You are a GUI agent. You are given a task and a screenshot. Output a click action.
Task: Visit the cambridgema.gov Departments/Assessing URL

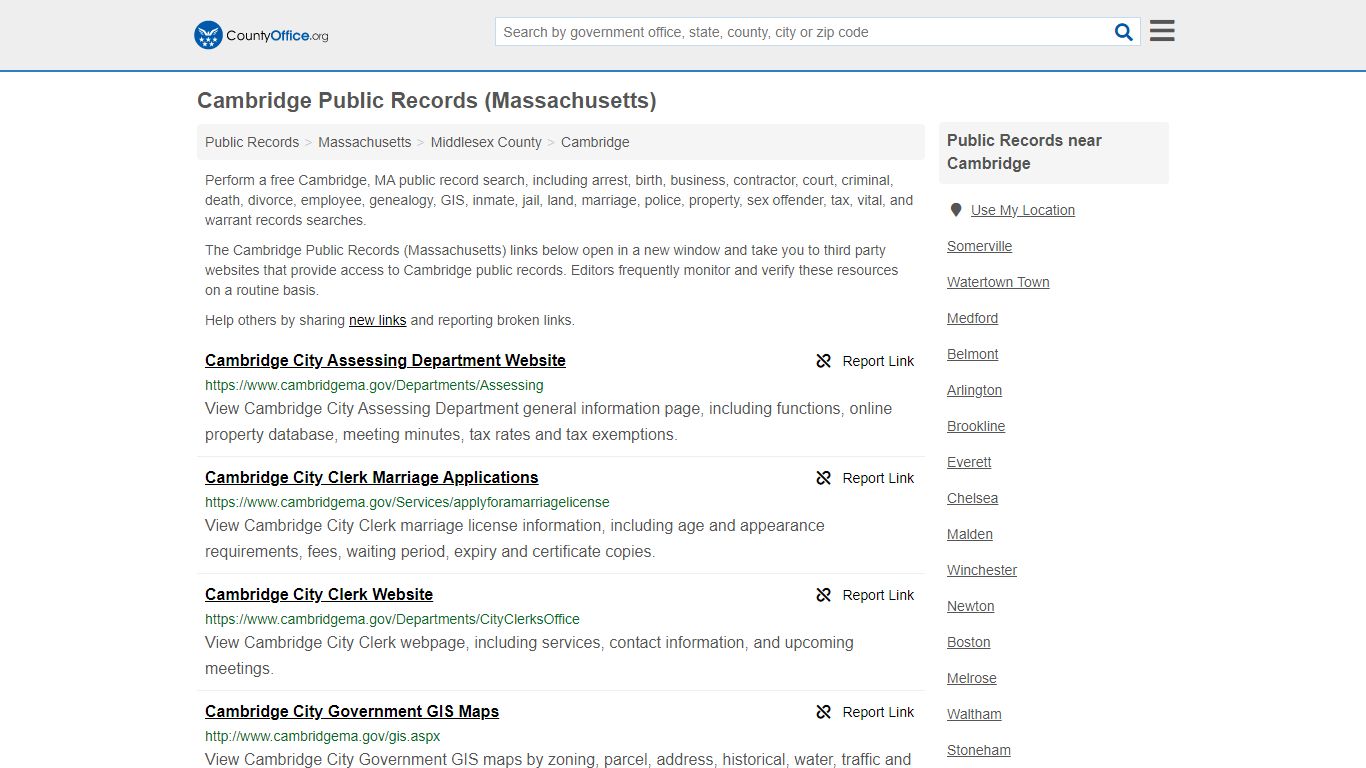click(x=374, y=385)
